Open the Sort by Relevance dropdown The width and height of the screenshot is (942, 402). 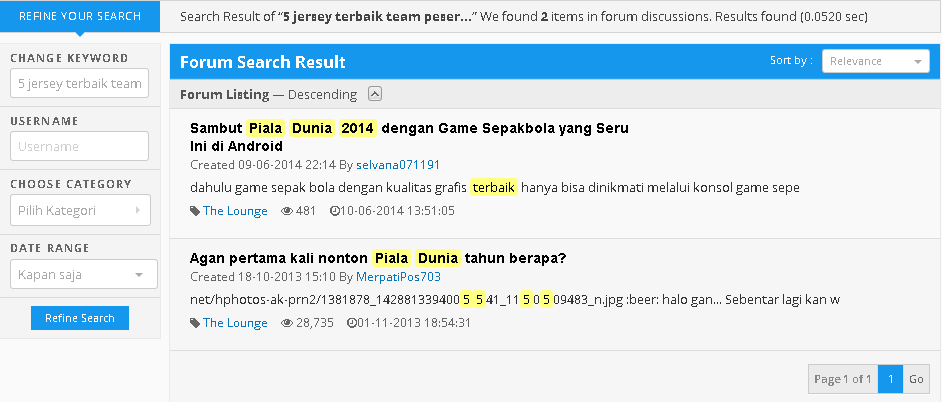pyautogui.click(x=875, y=61)
